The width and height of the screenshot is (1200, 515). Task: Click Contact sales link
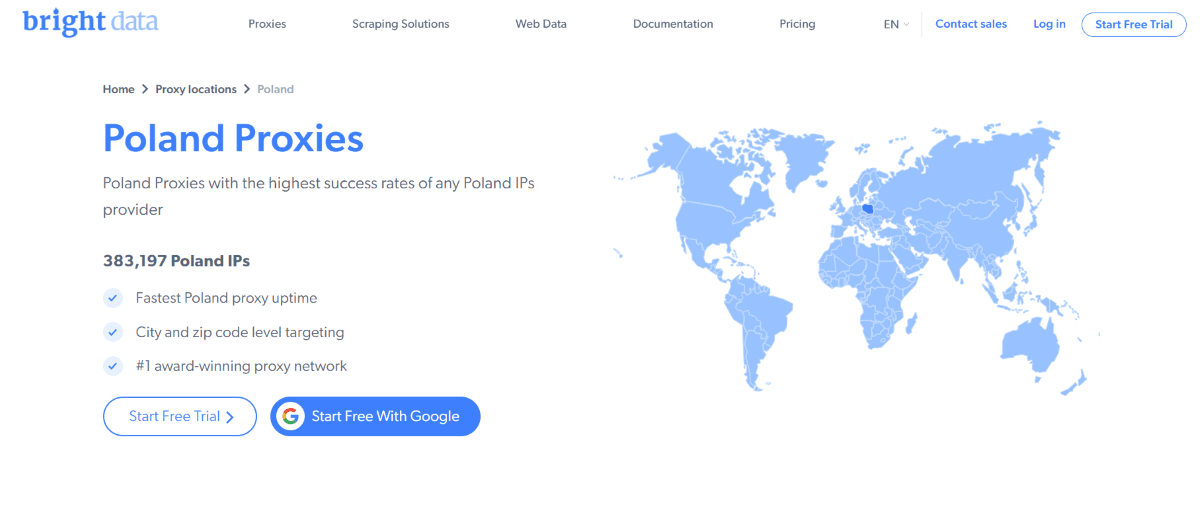point(971,24)
